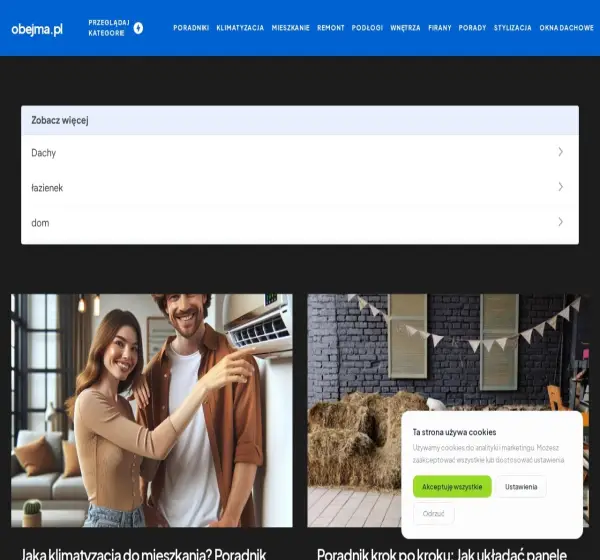Viewport: 600px width, 560px height.
Task: Expand the chevron next to Dachy
Action: pyautogui.click(x=560, y=152)
